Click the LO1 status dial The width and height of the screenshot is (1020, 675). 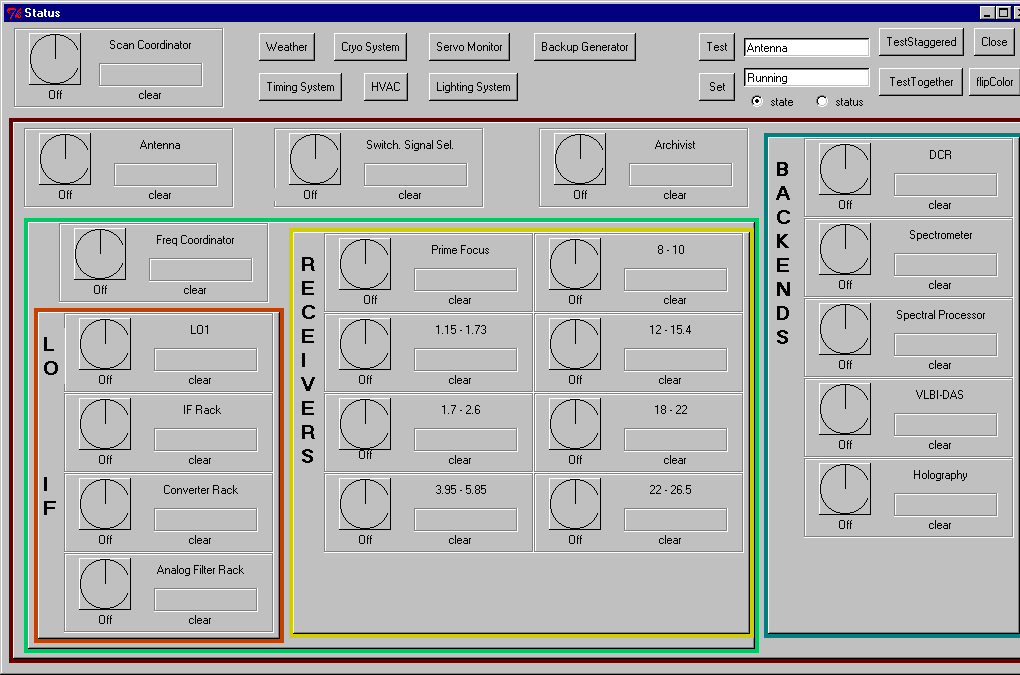coord(105,344)
